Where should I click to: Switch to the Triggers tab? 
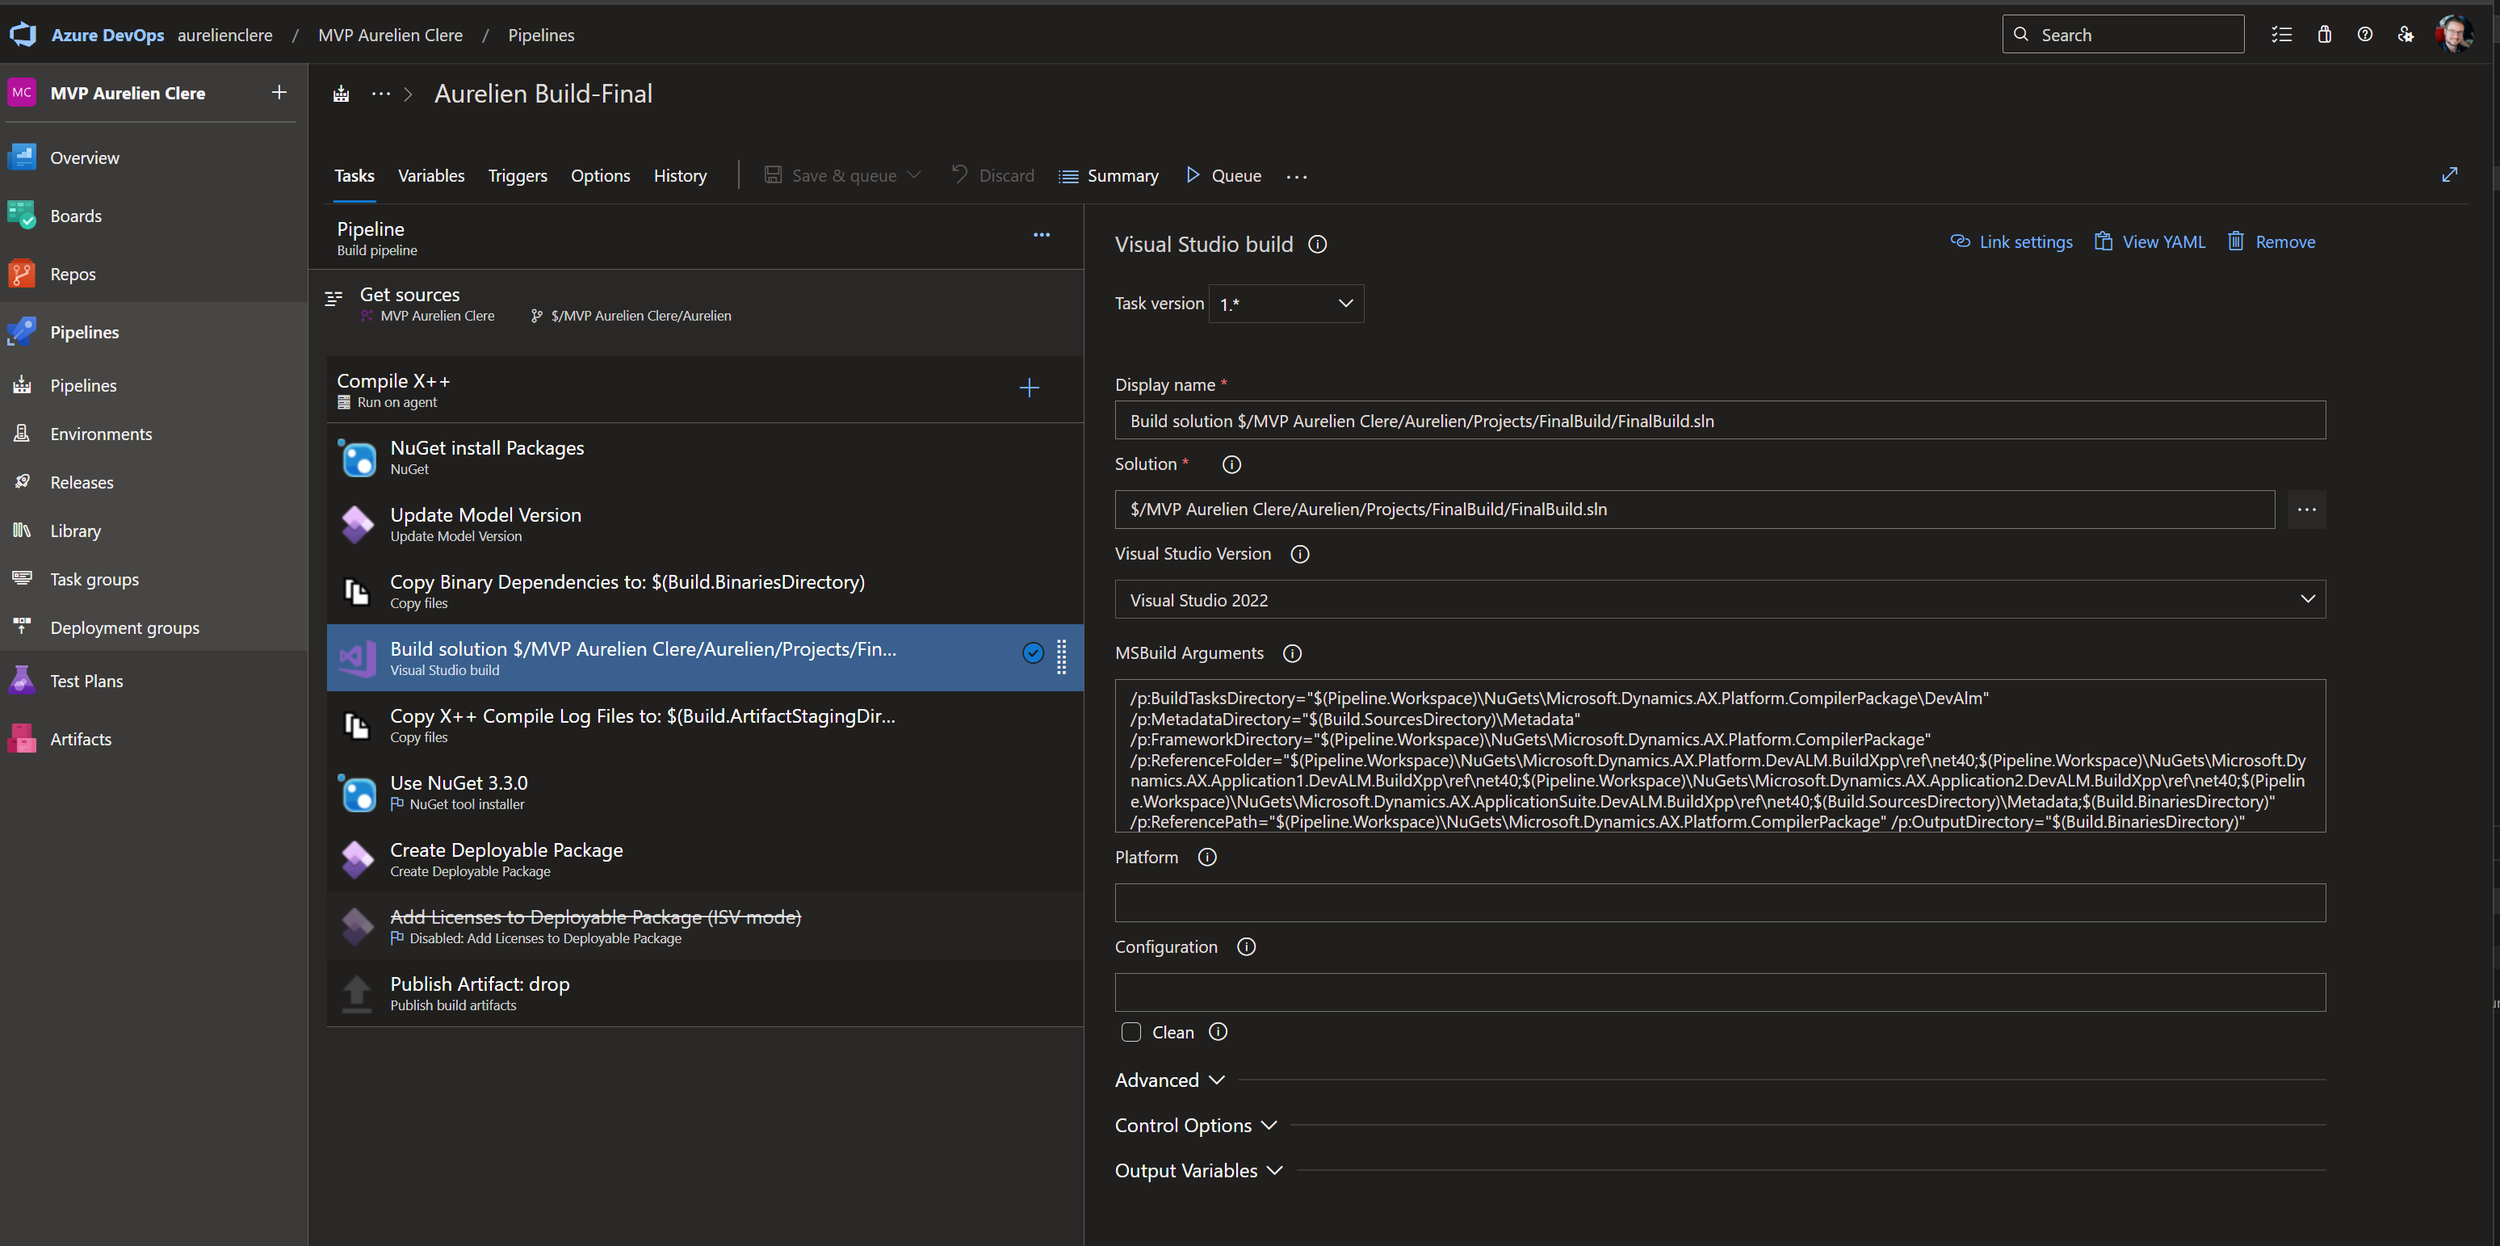pos(518,176)
